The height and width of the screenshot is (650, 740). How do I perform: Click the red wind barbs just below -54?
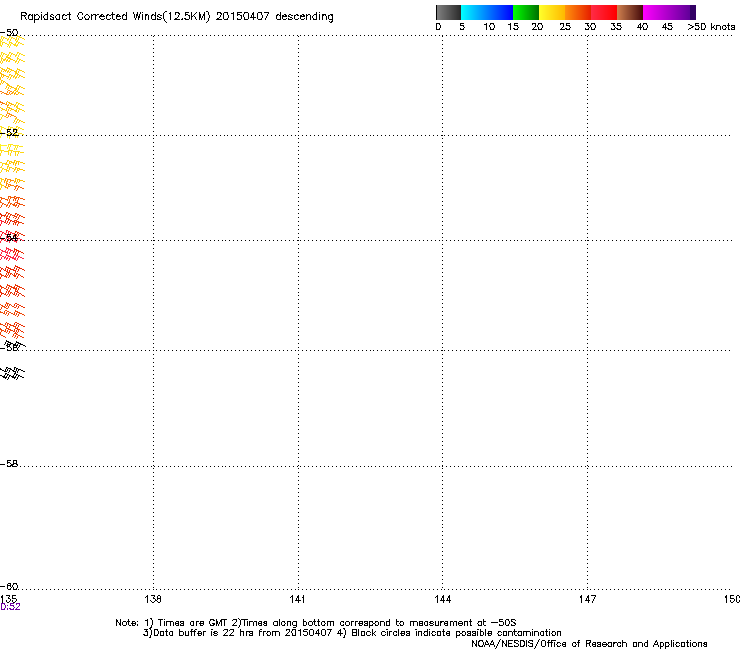click(x=12, y=255)
